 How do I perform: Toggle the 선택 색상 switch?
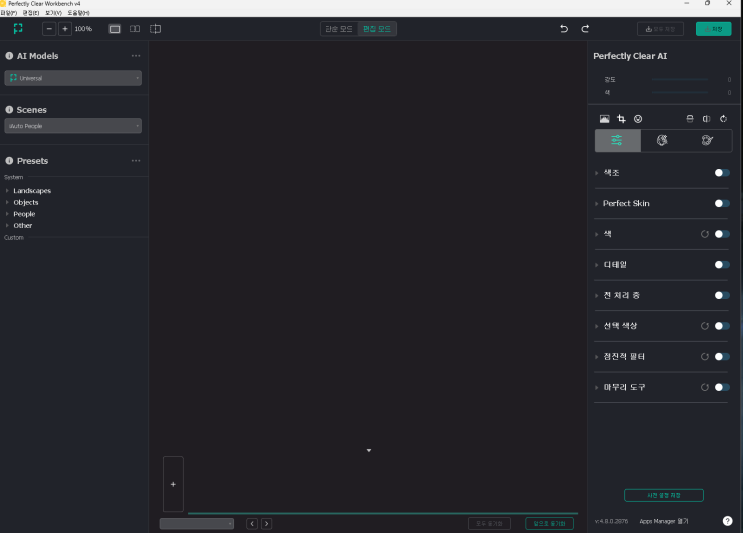(x=722, y=326)
